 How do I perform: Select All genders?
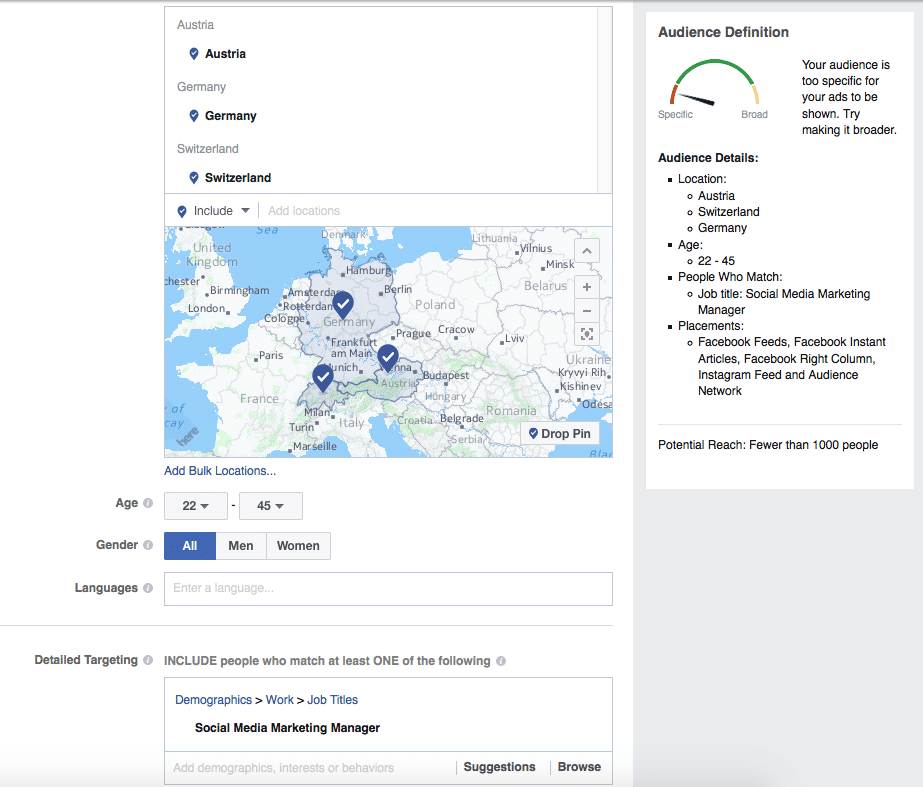(x=190, y=546)
